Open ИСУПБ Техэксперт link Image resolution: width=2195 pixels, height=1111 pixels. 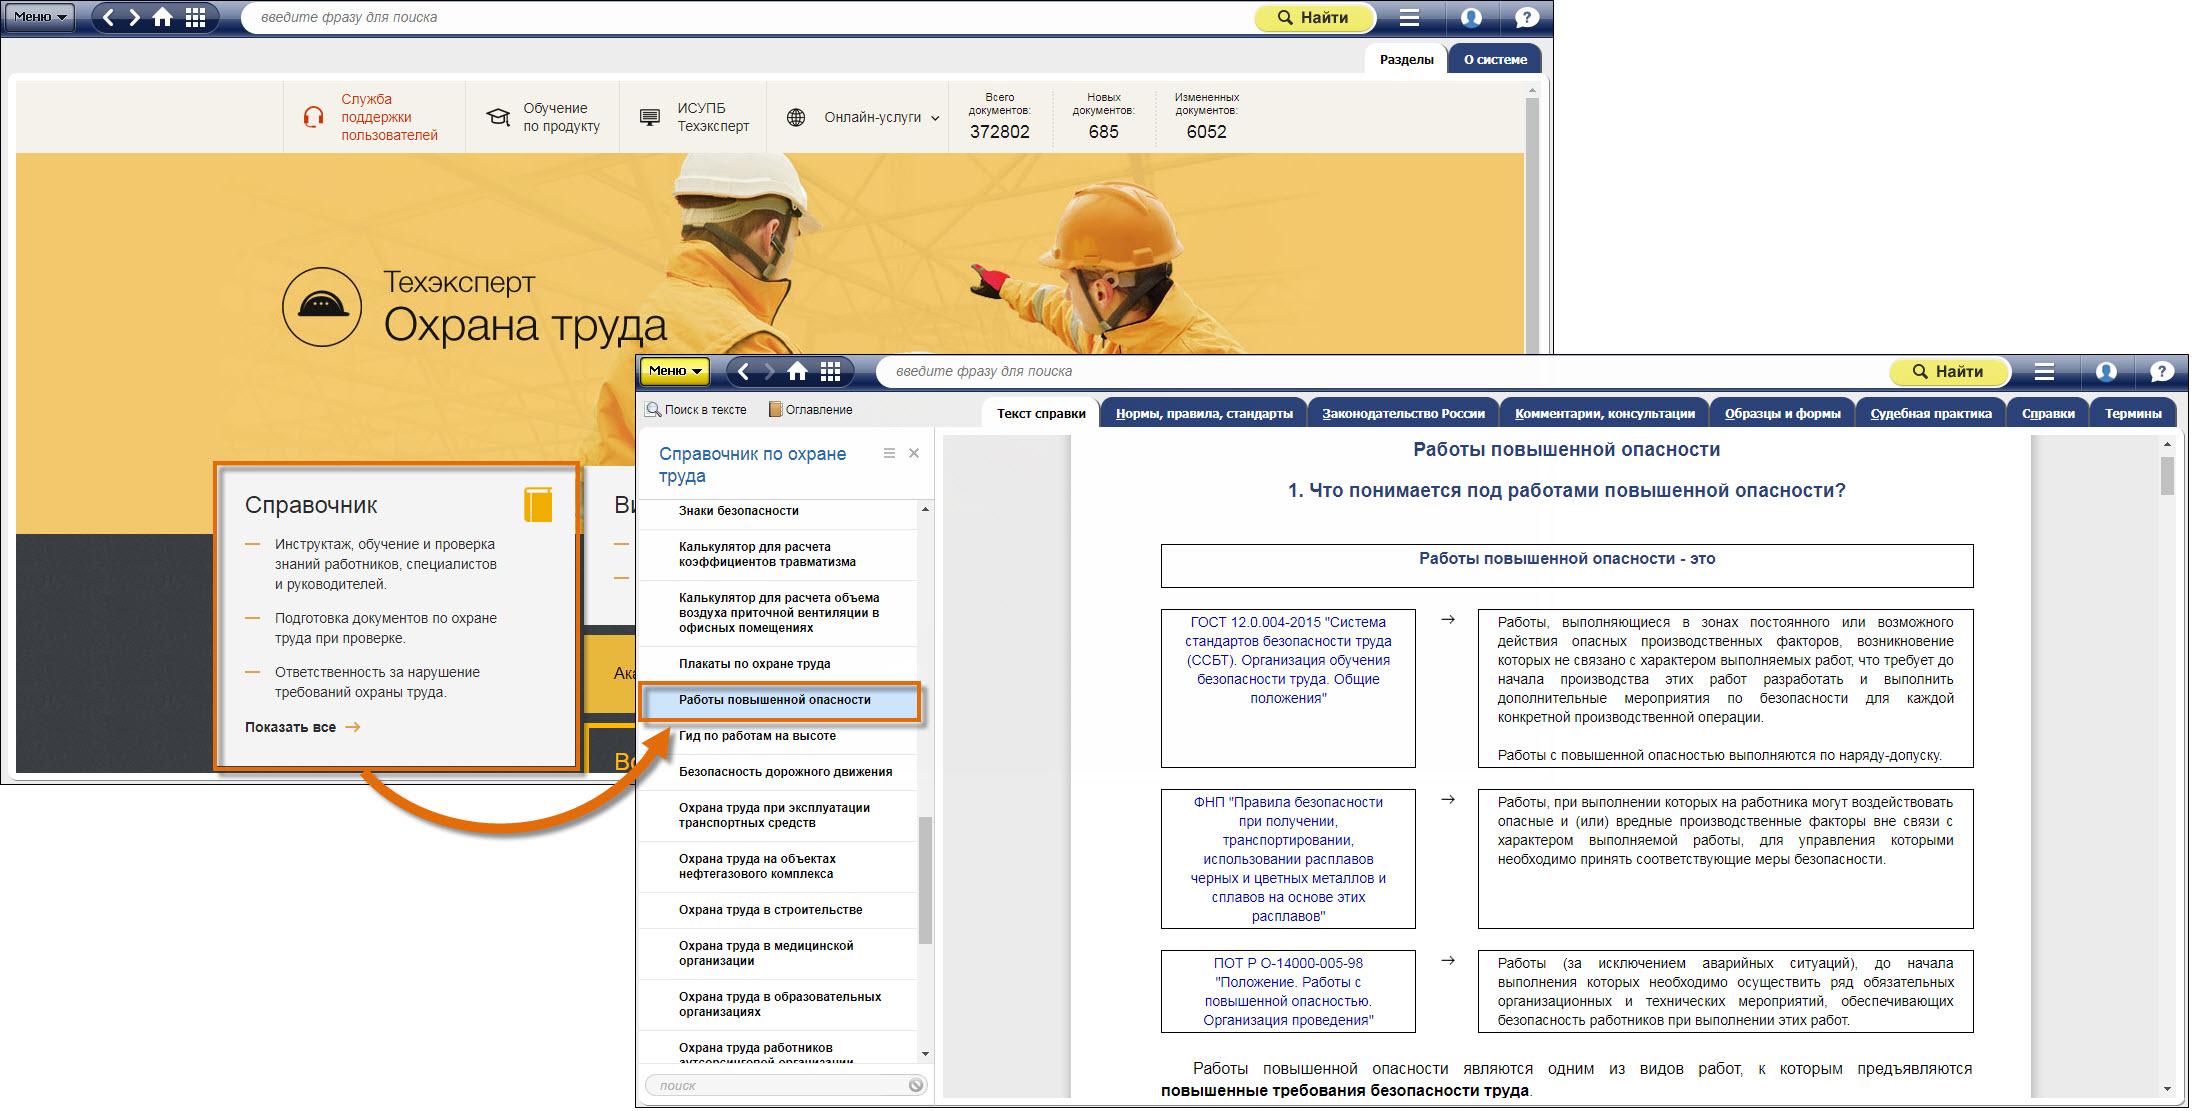click(x=713, y=117)
